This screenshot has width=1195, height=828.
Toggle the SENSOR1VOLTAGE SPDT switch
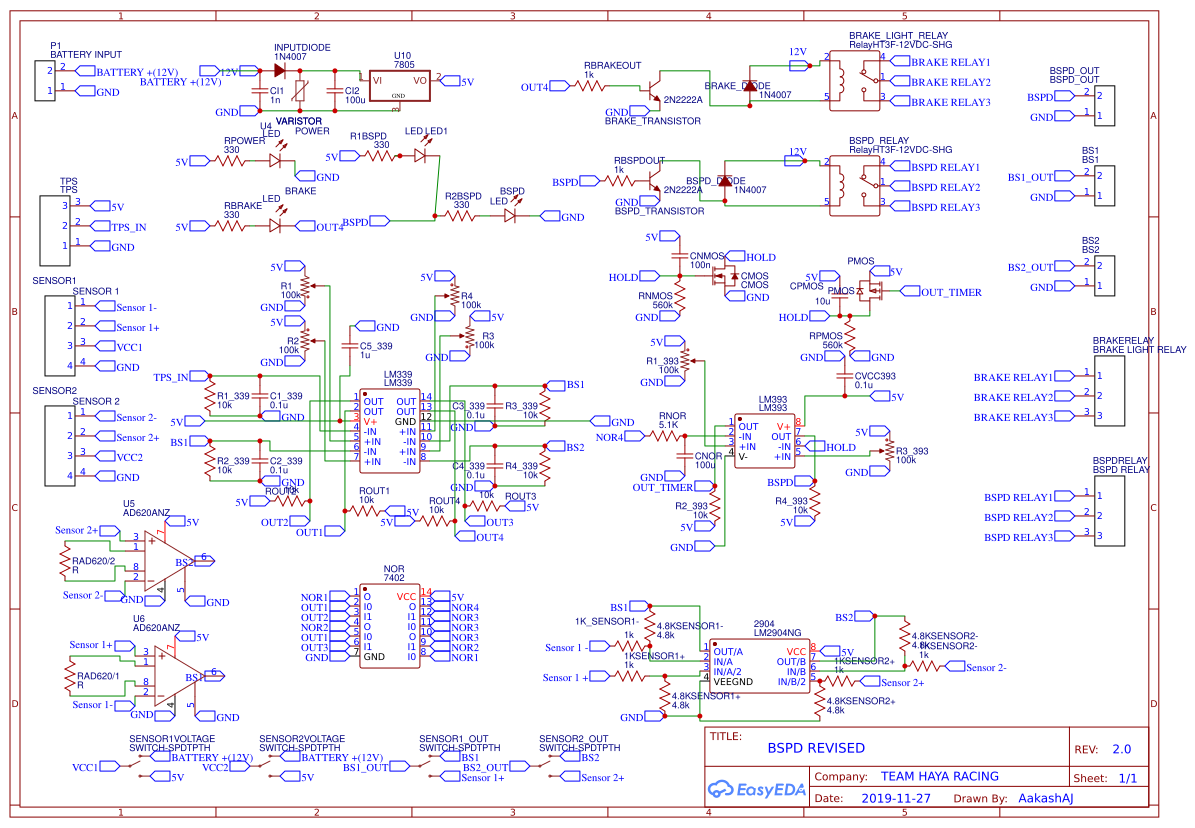(x=133, y=765)
